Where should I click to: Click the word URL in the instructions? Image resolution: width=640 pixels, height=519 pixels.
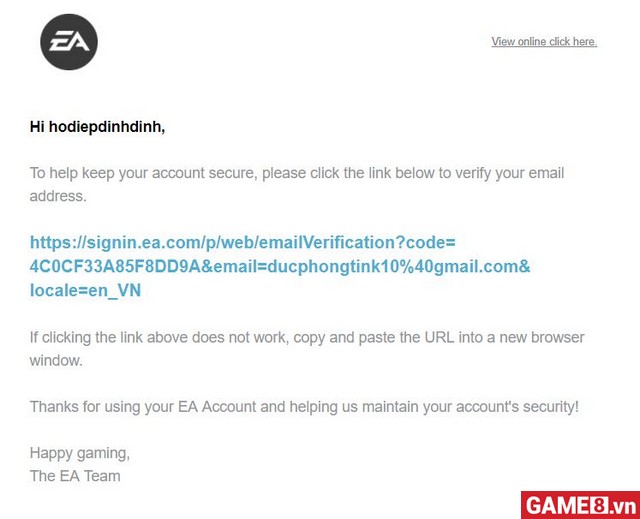pyautogui.click(x=439, y=337)
